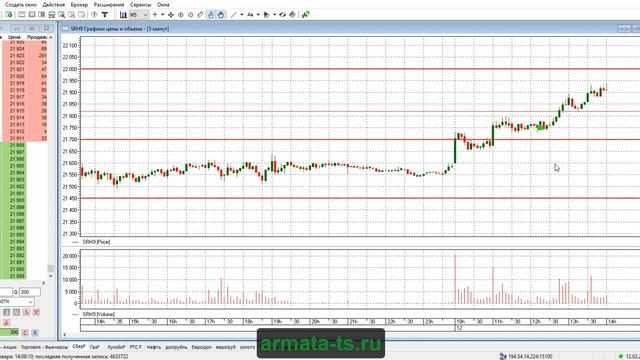Click the Продажа column header in order book
This screenshot has height=360, width=640.
tap(37, 37)
